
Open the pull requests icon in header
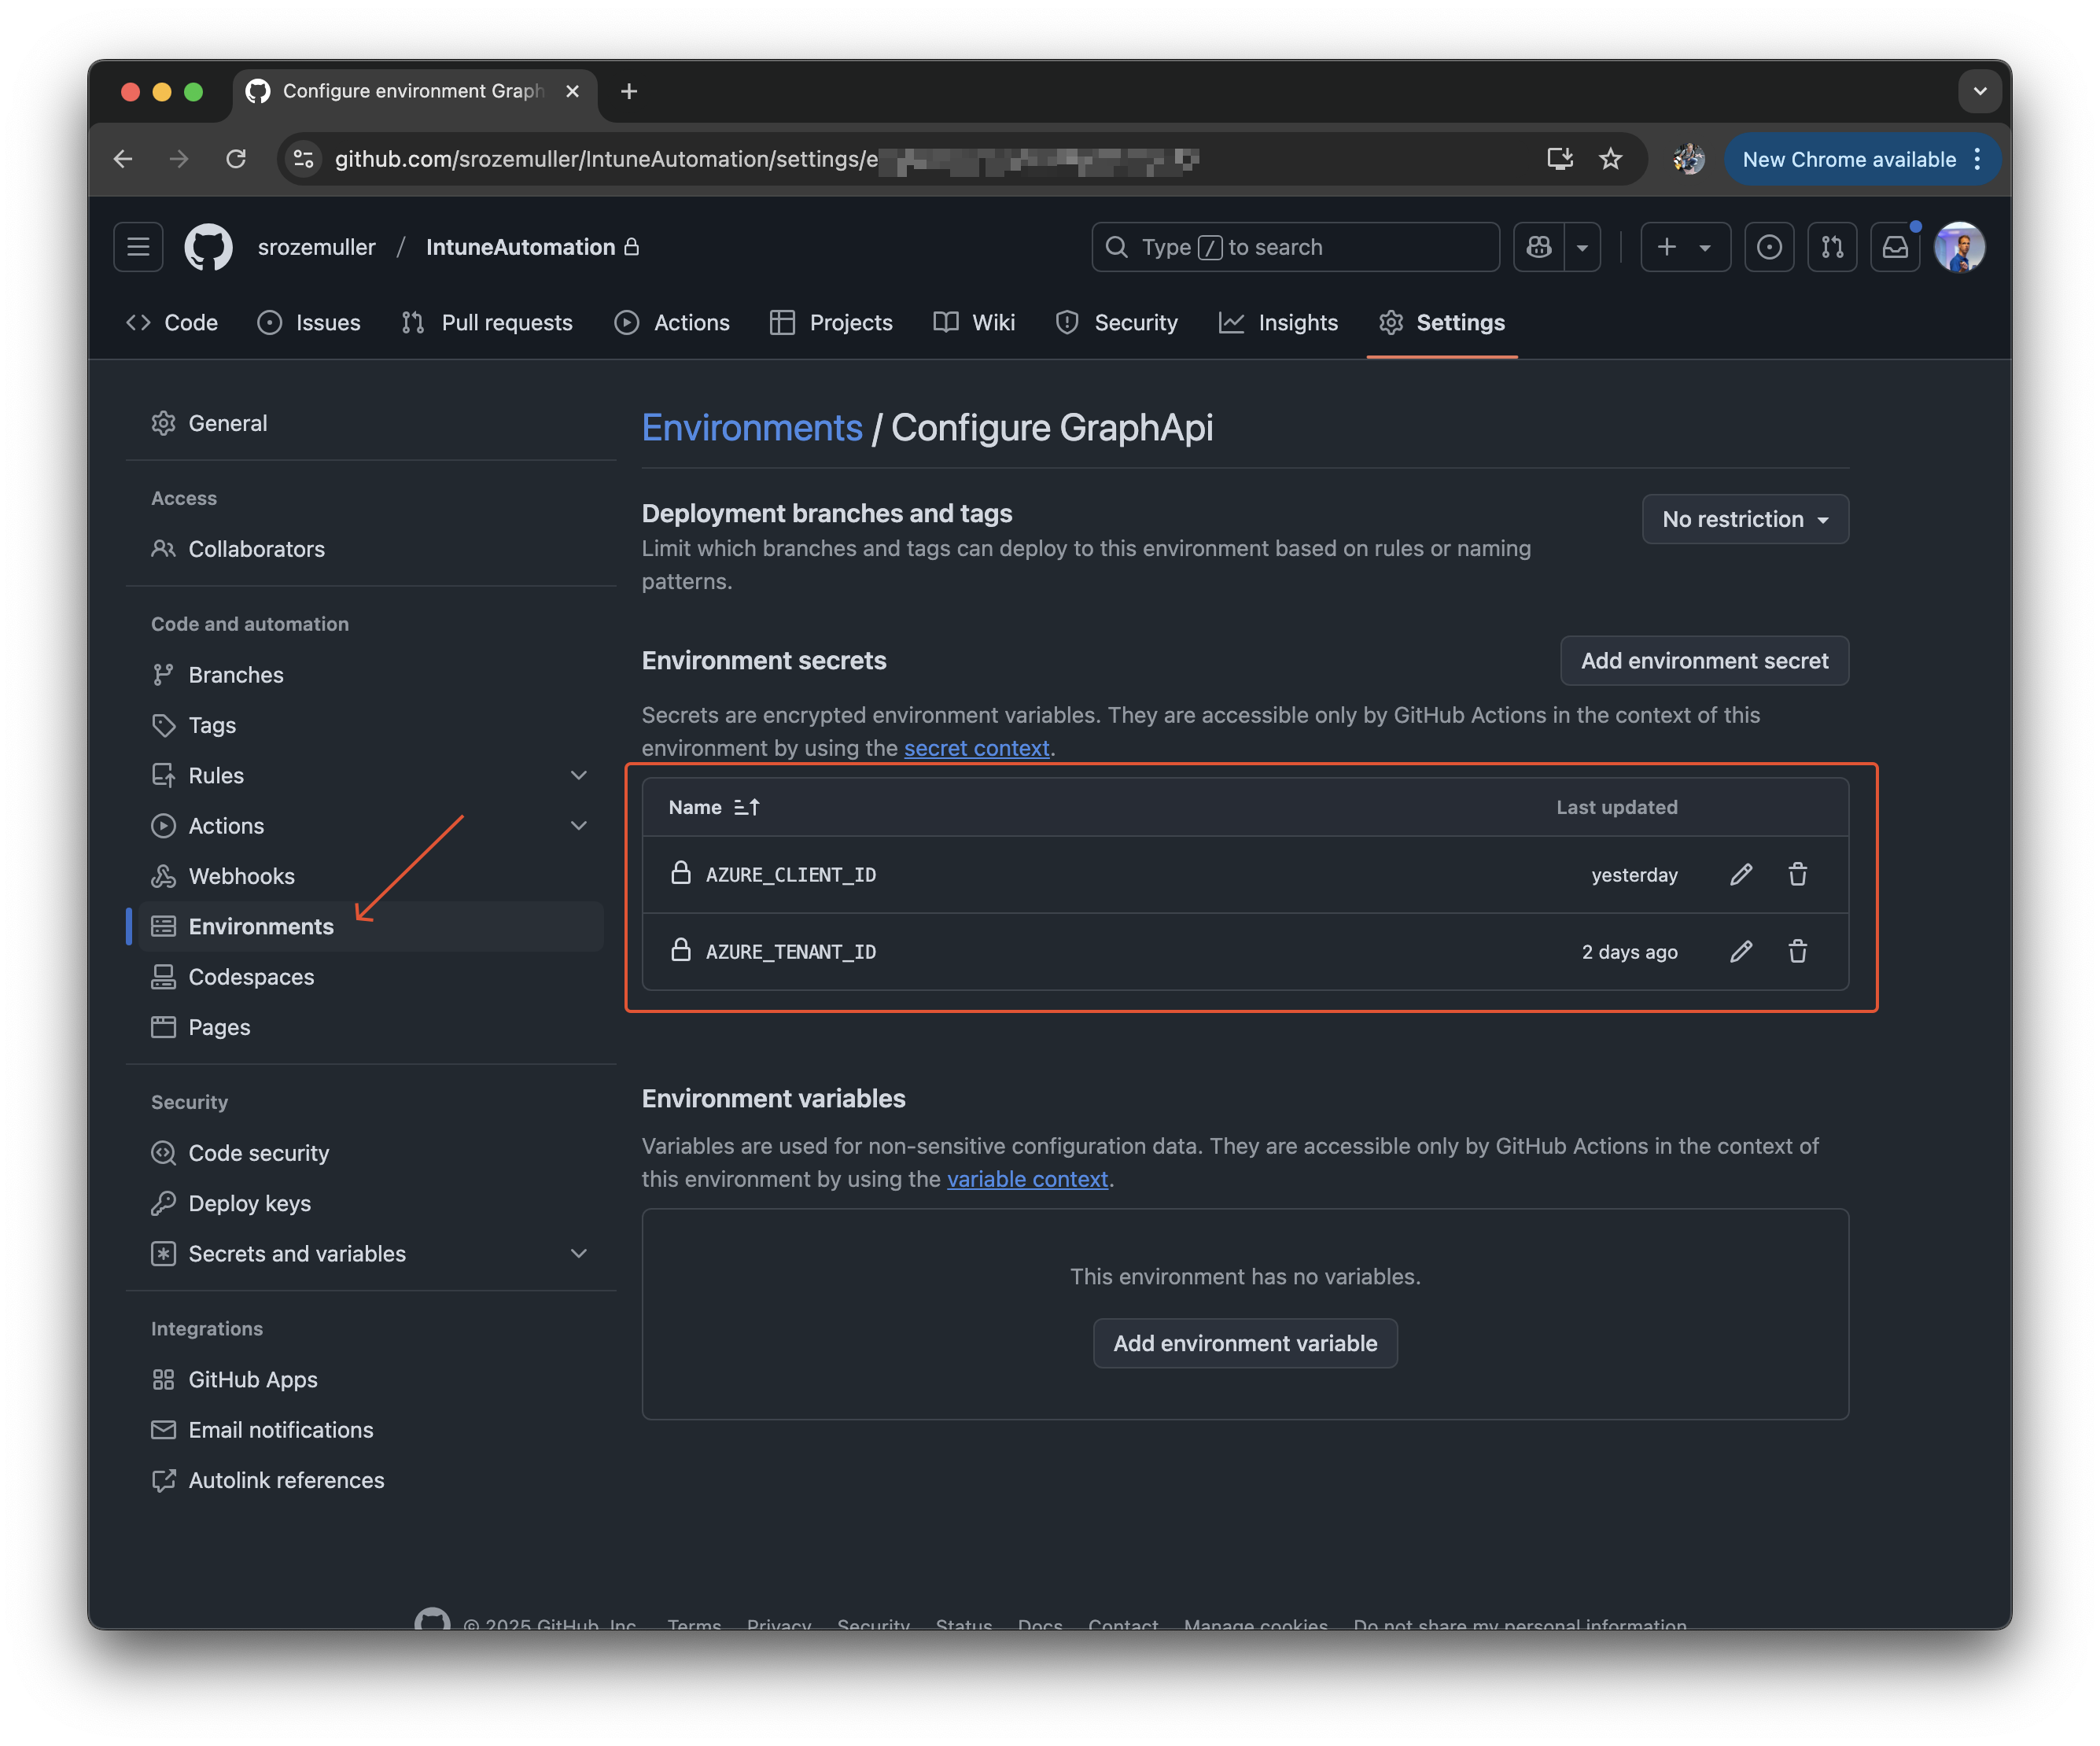coord(1832,247)
